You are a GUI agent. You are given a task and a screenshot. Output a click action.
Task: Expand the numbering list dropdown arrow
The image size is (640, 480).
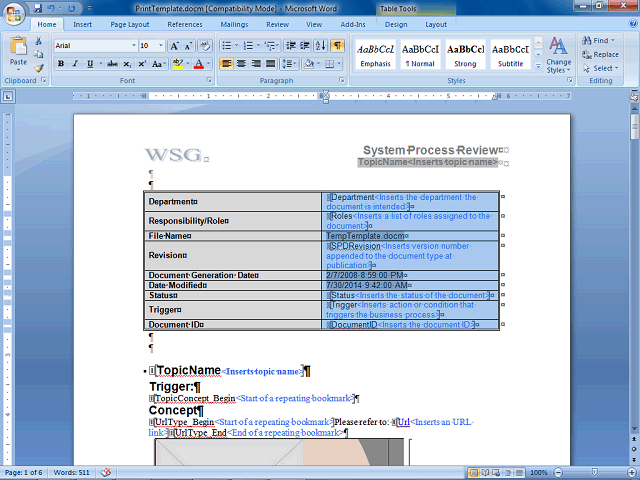click(258, 46)
